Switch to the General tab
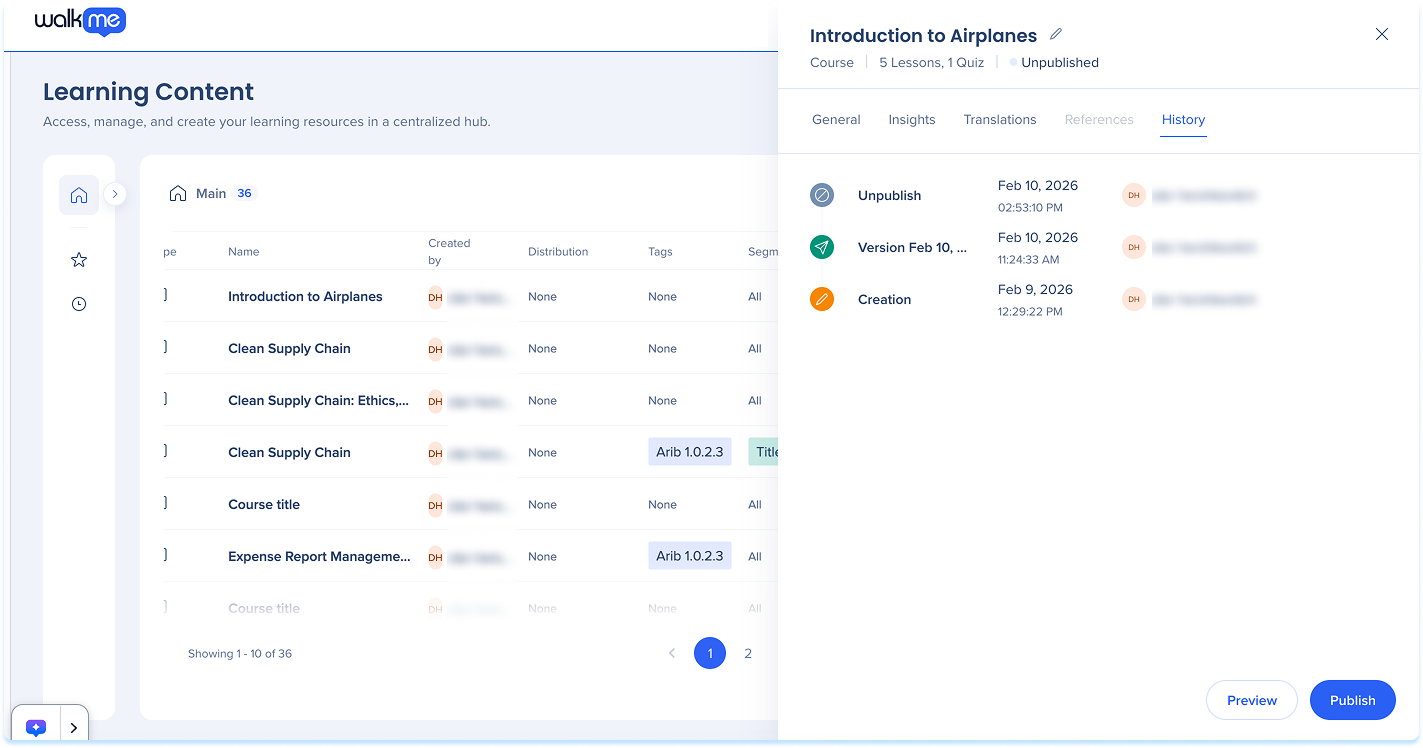Image resolution: width=1423 pixels, height=748 pixels. coord(836,119)
